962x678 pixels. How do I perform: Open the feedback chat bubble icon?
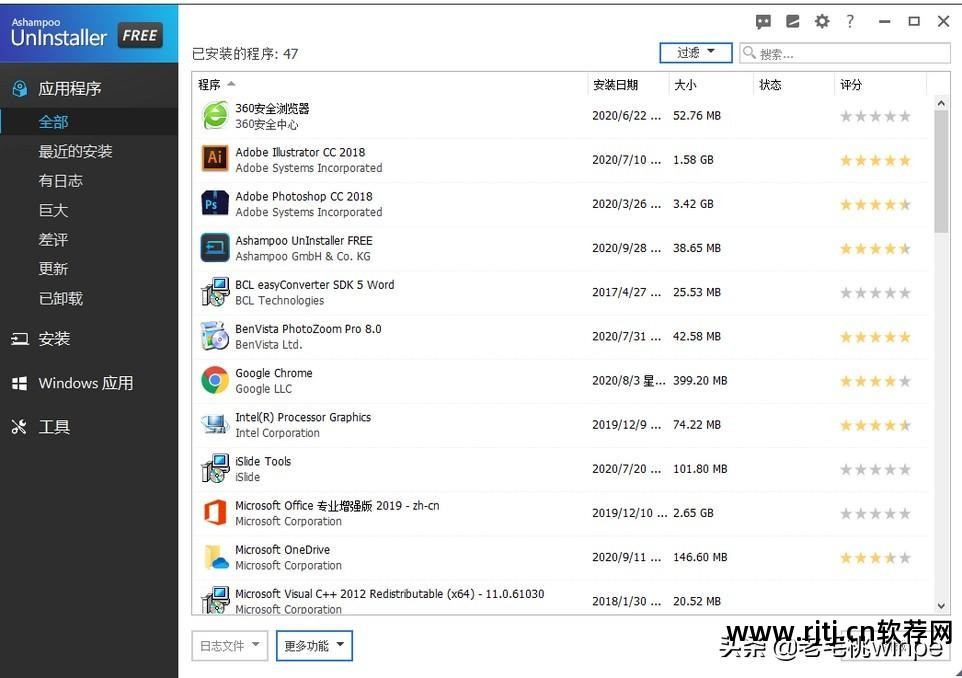pyautogui.click(x=763, y=22)
